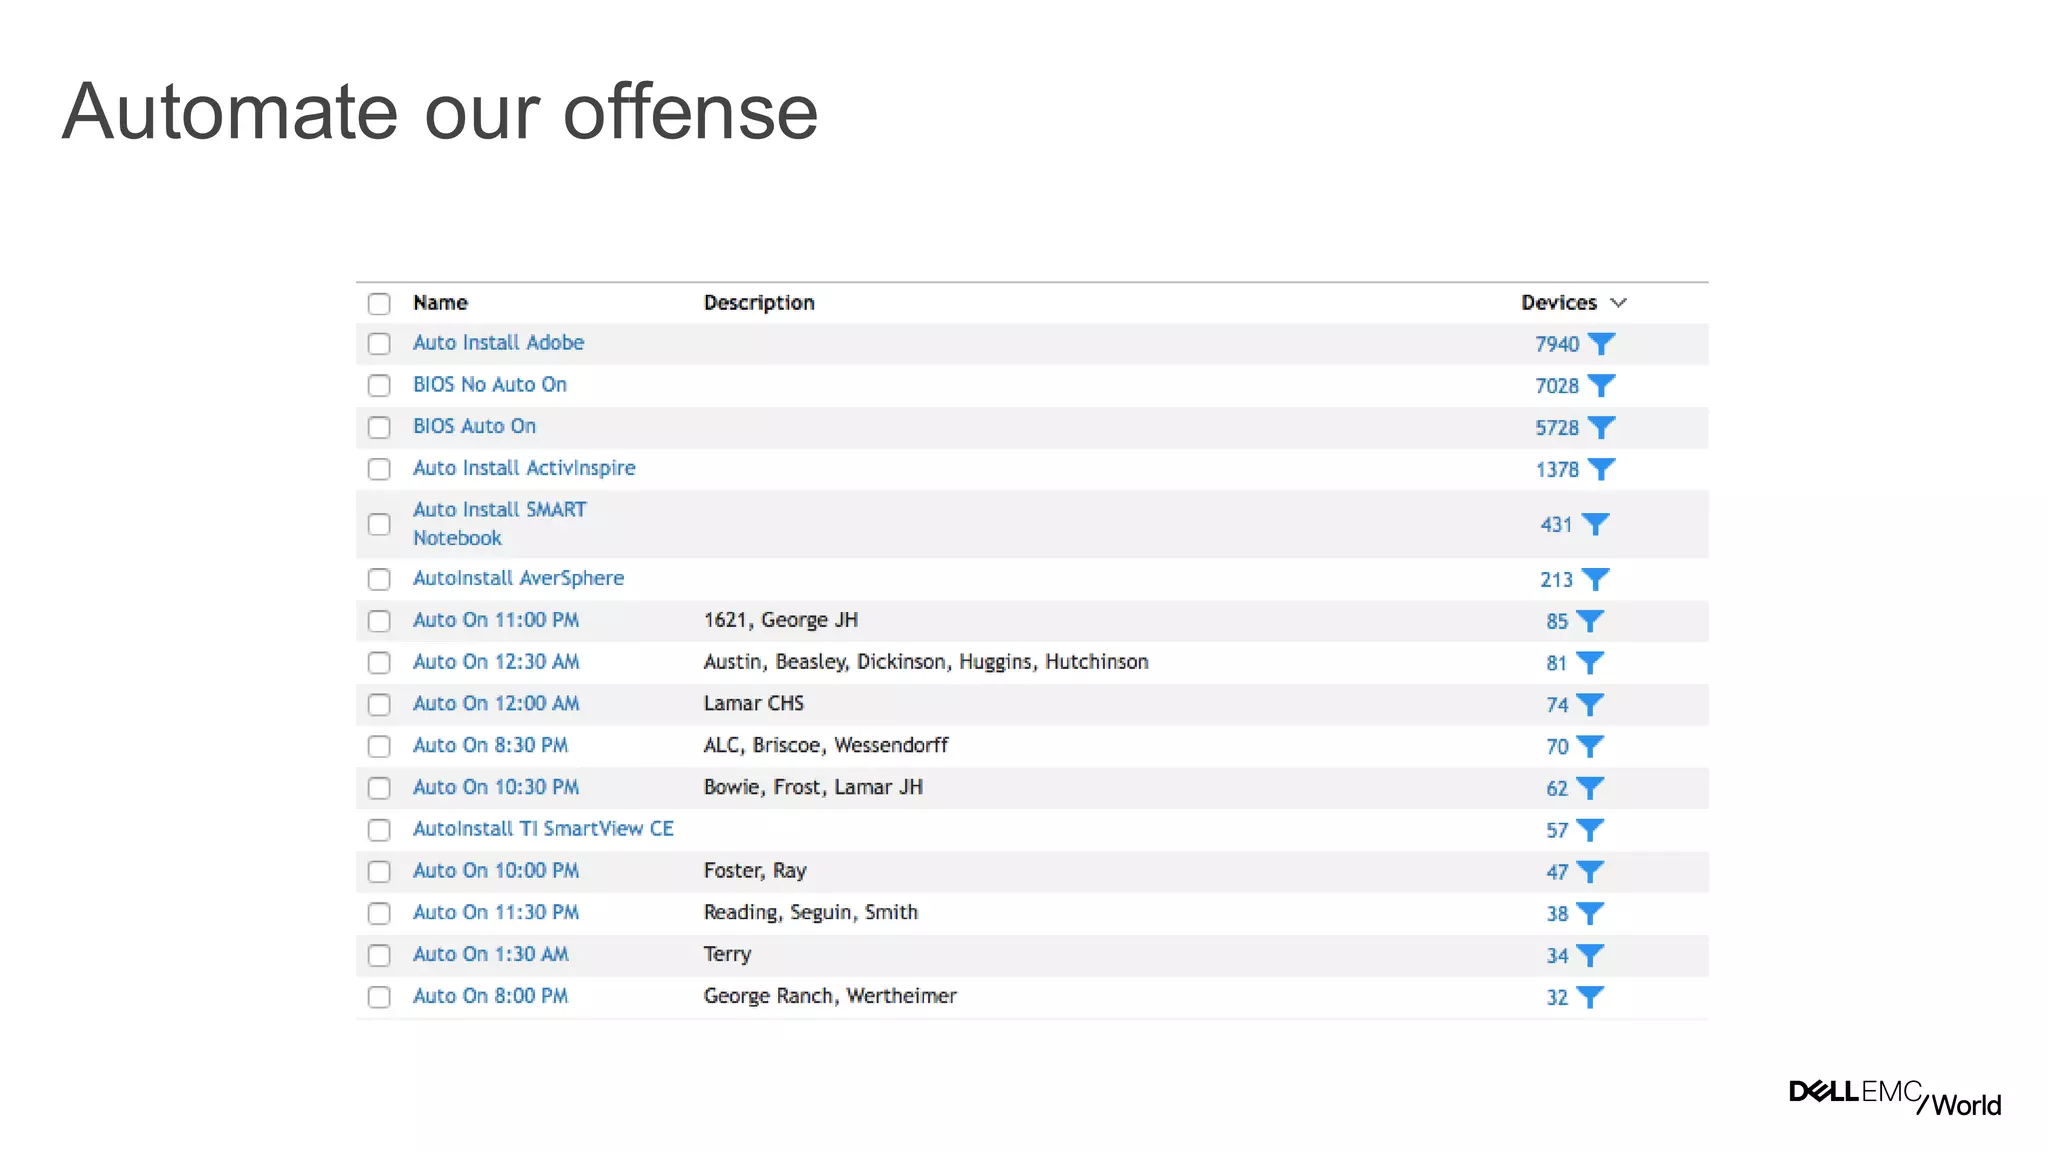The image size is (2048, 1152).
Task: Click the description 'Reading, Seguin, Smith'
Action: [810, 913]
